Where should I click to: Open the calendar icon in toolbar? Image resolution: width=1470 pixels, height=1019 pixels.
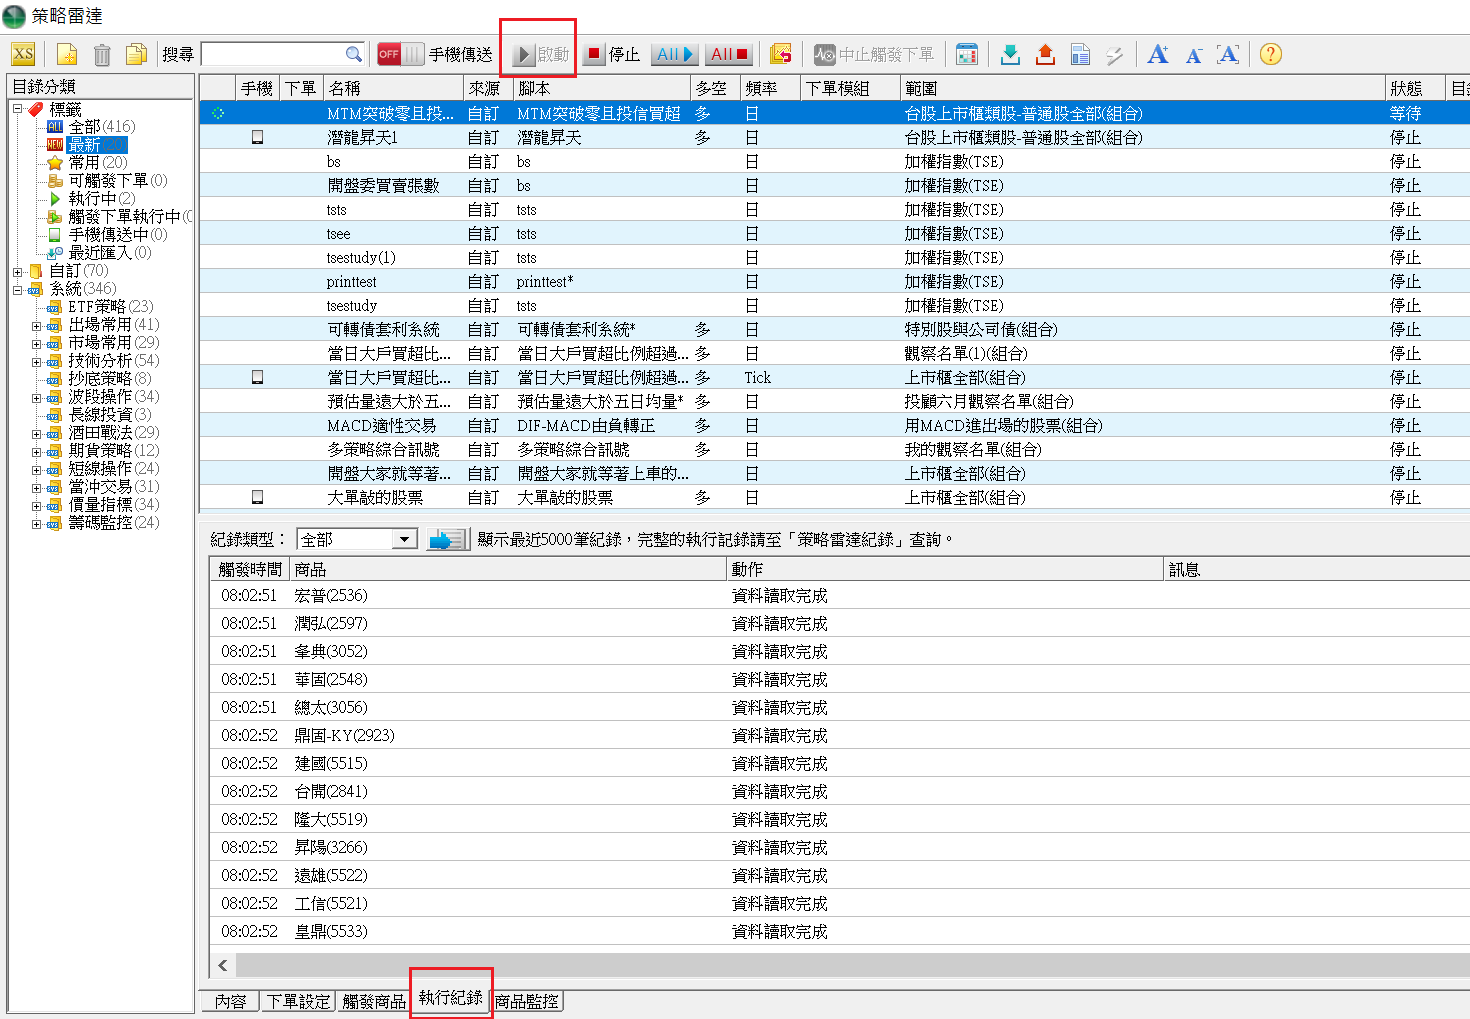[x=966, y=54]
